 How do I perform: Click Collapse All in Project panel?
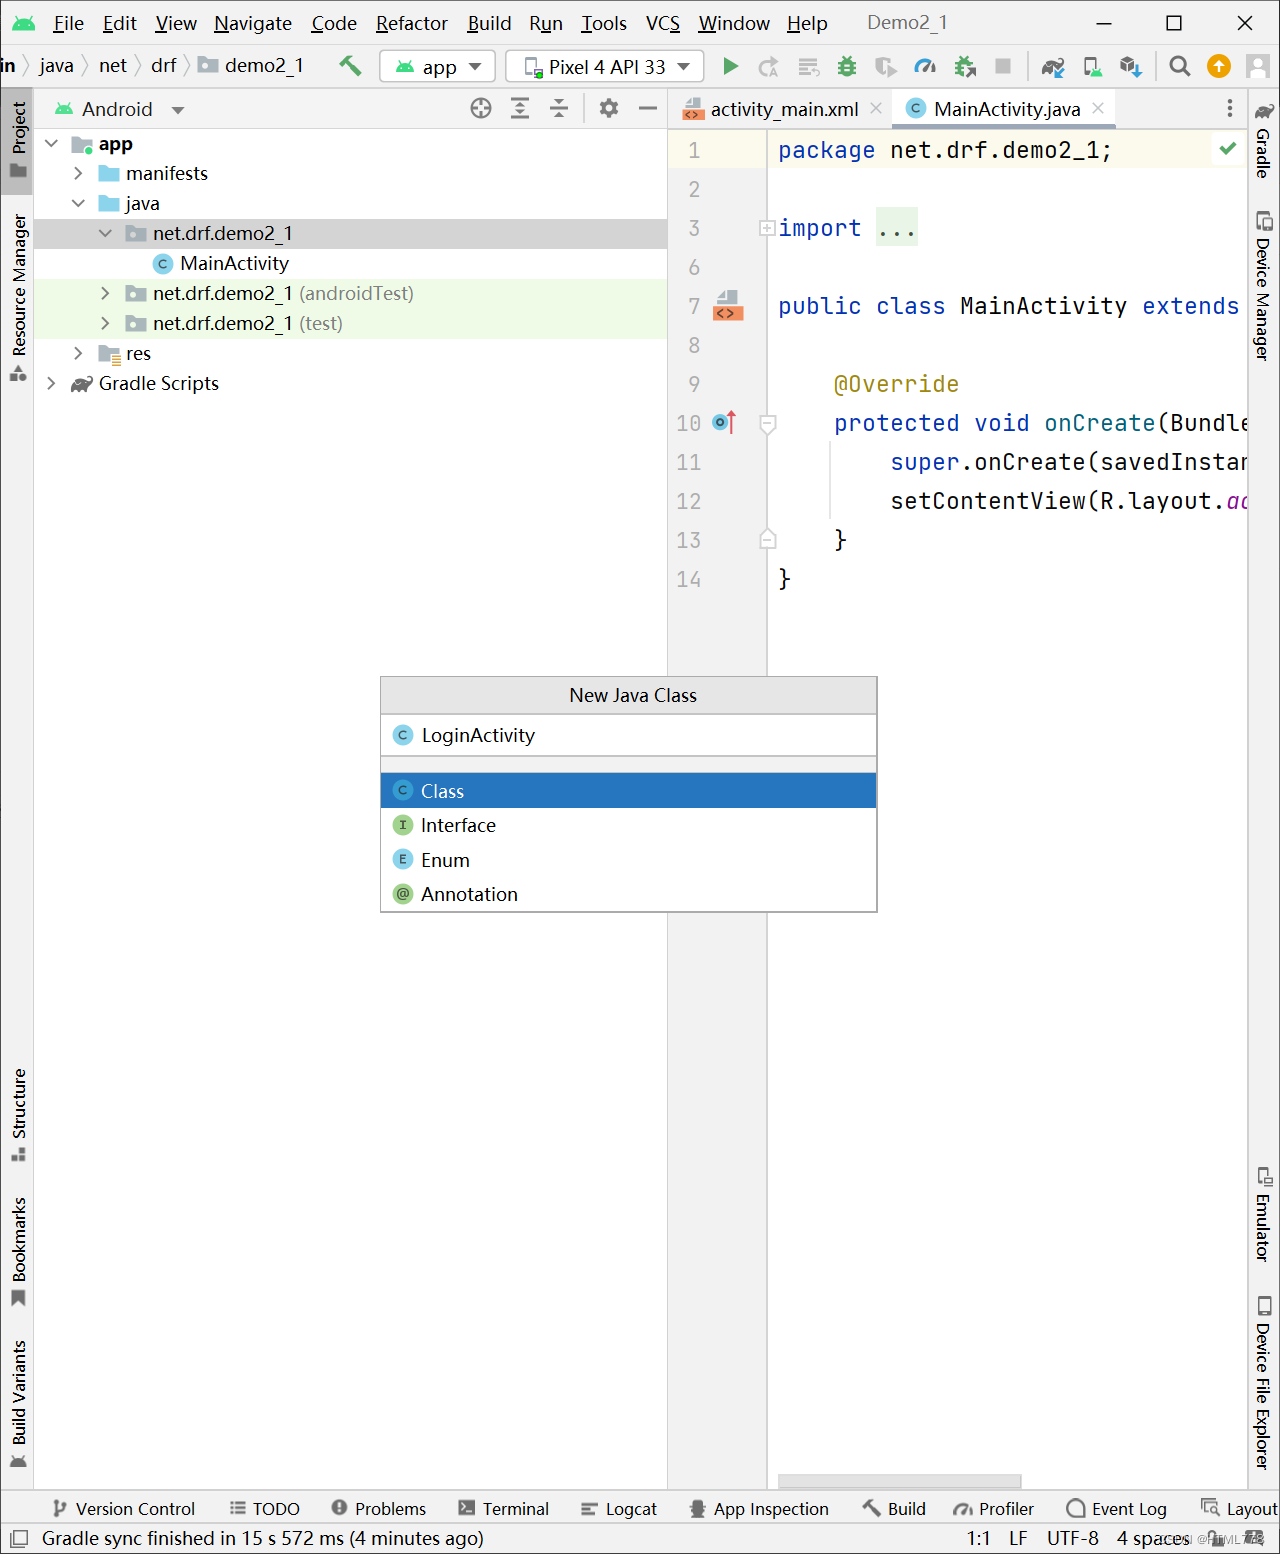coord(559,108)
